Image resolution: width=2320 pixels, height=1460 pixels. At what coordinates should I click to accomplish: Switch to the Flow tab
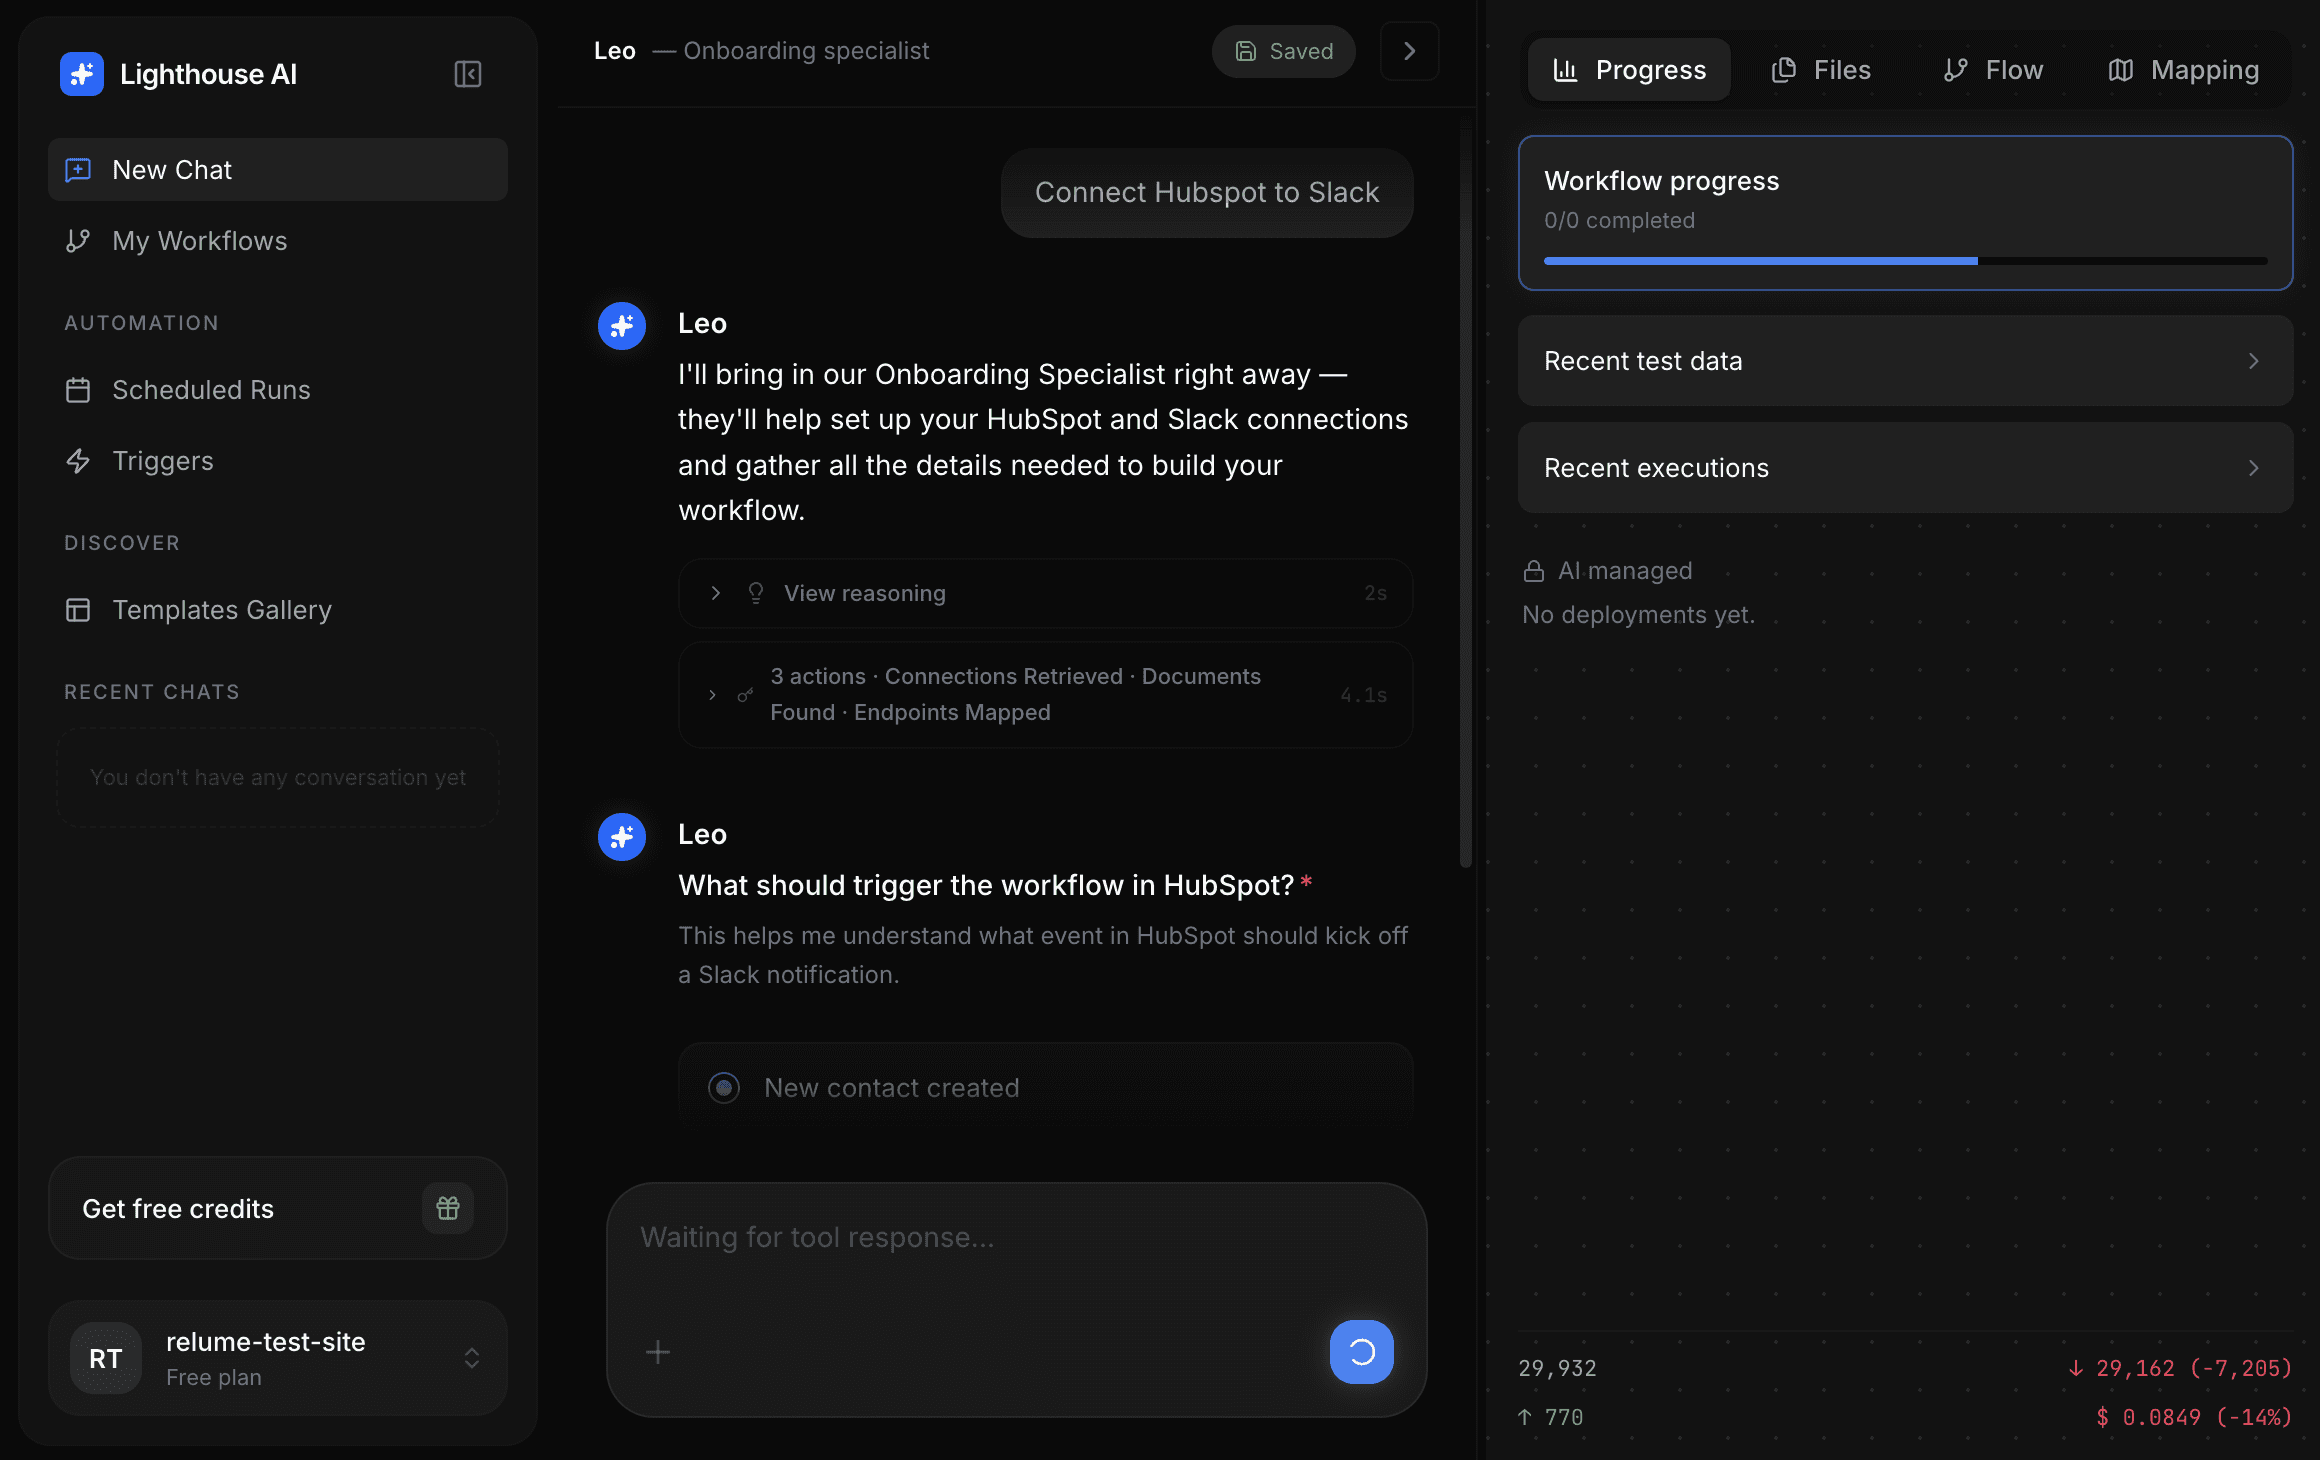(x=1993, y=70)
